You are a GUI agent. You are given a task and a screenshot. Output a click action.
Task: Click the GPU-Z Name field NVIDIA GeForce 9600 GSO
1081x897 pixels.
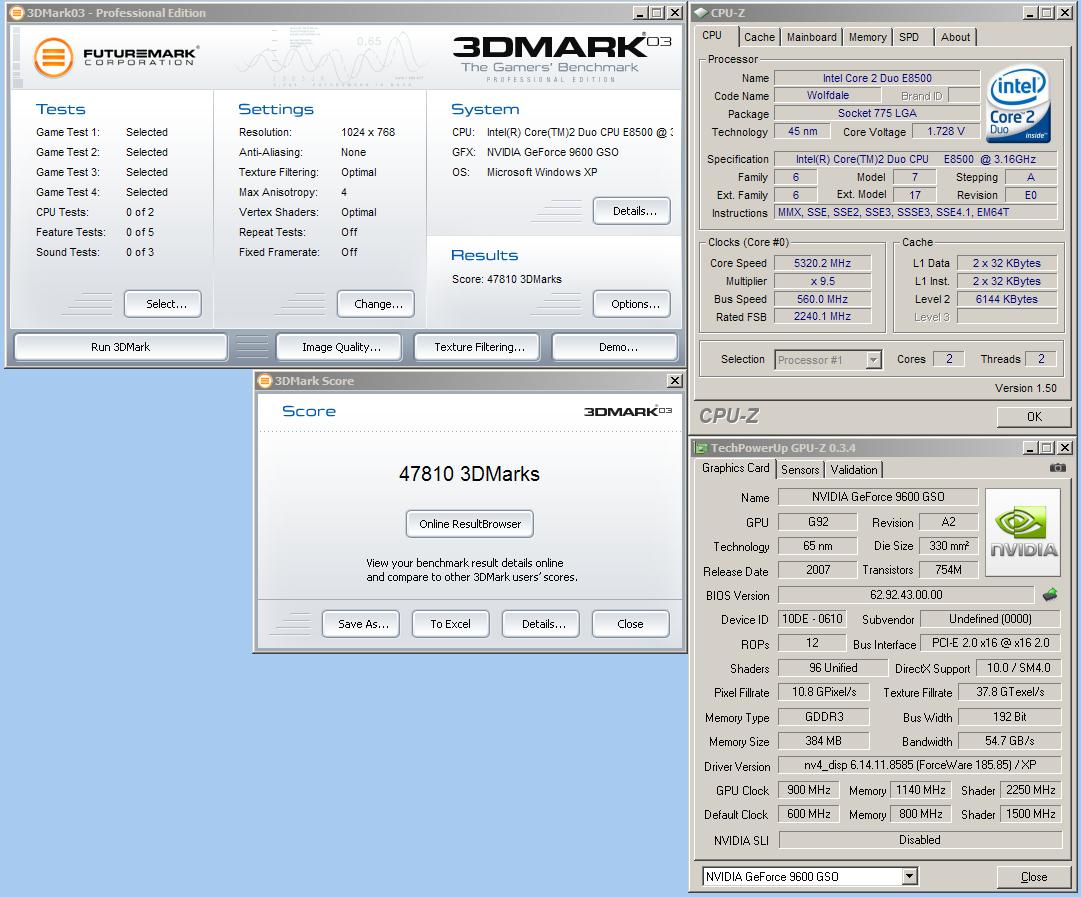click(878, 496)
